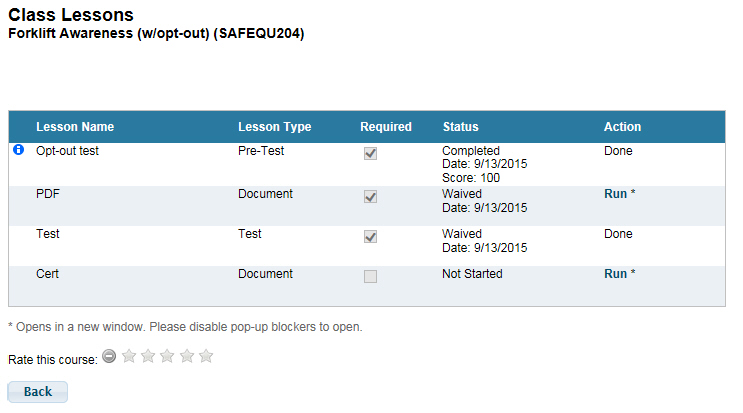Click the Status column header

click(460, 127)
